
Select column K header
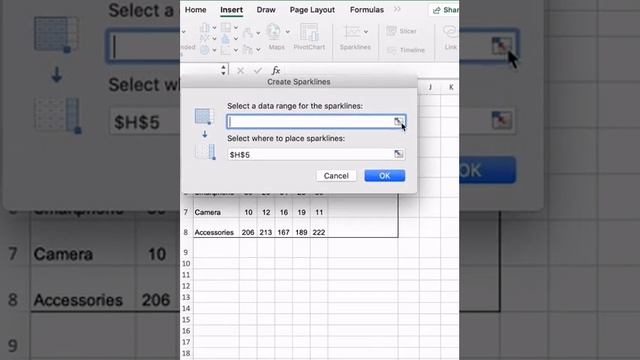click(451, 87)
